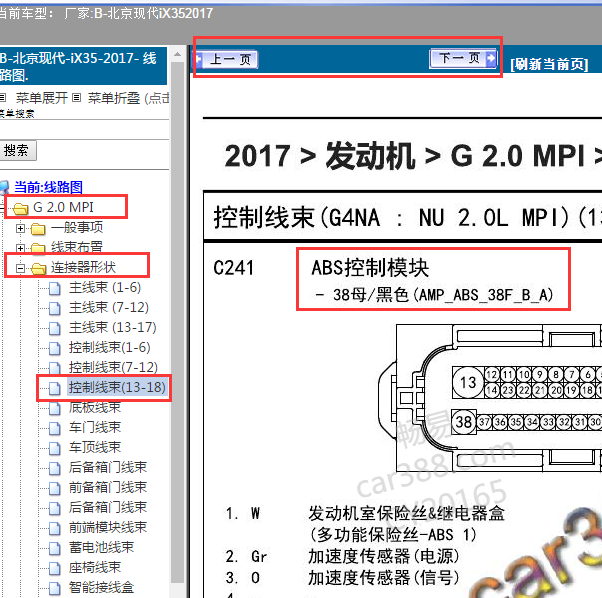
Task: Click the 刷新当前页 refresh link
Action: [549, 64]
